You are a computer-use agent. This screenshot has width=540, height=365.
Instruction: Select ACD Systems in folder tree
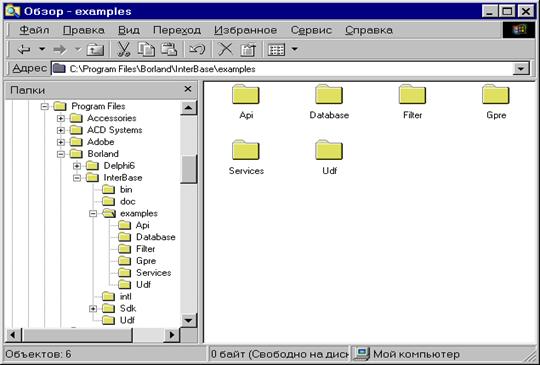tap(115, 130)
